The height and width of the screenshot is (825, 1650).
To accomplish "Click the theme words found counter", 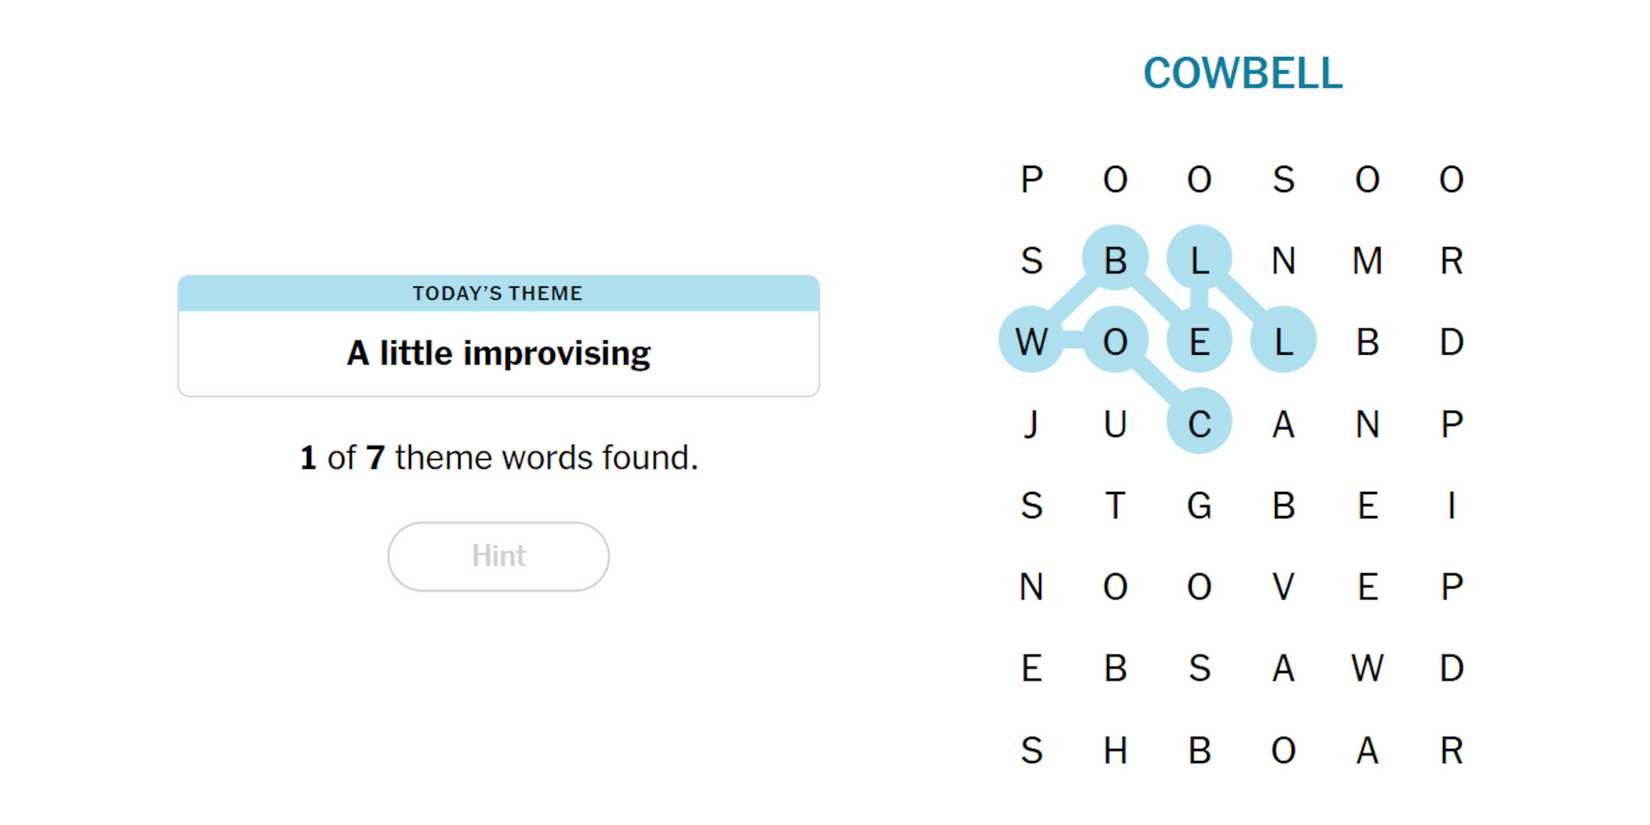I will tap(498, 458).
